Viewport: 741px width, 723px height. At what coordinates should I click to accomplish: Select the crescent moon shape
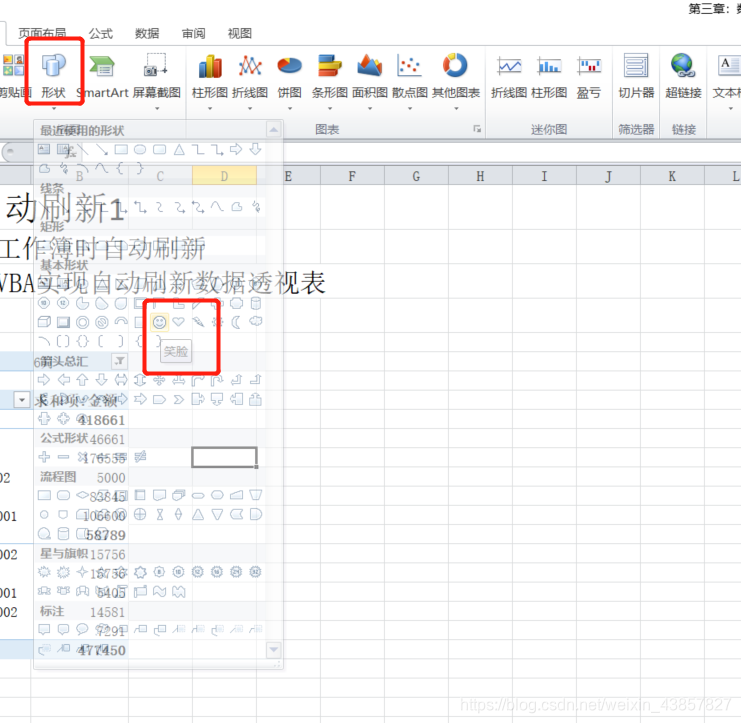pos(236,322)
